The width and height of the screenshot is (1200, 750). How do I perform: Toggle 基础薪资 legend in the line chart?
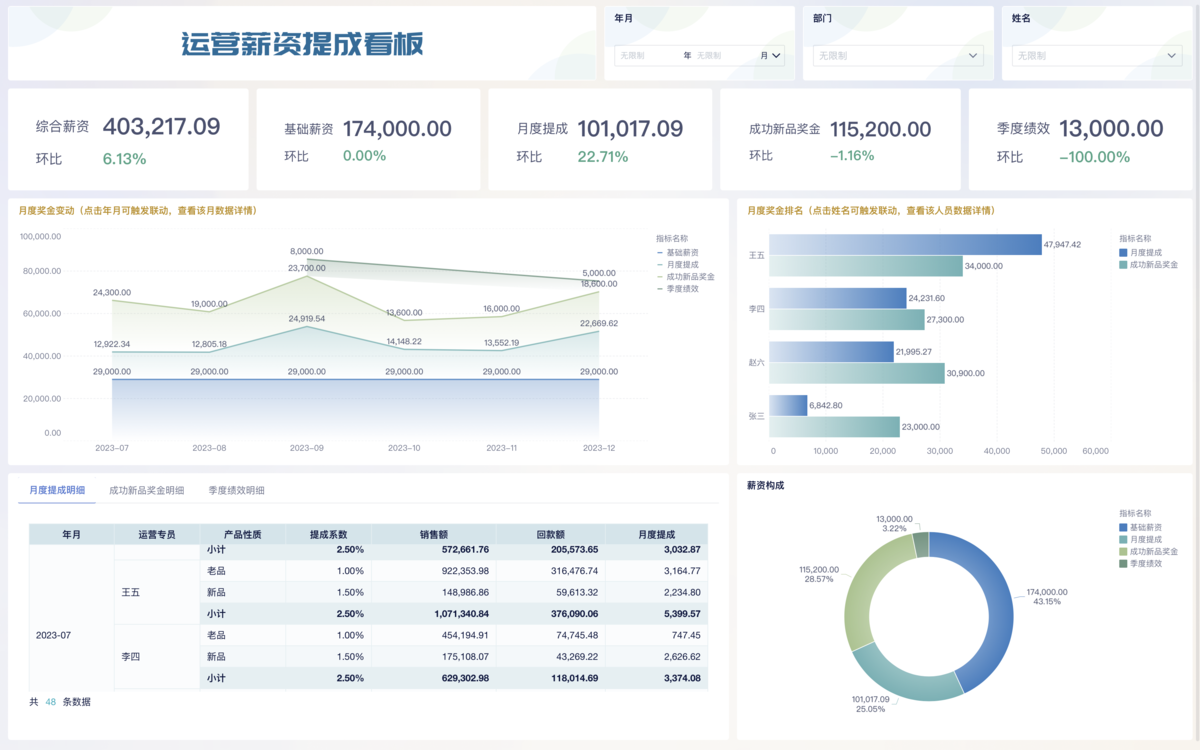[x=682, y=253]
